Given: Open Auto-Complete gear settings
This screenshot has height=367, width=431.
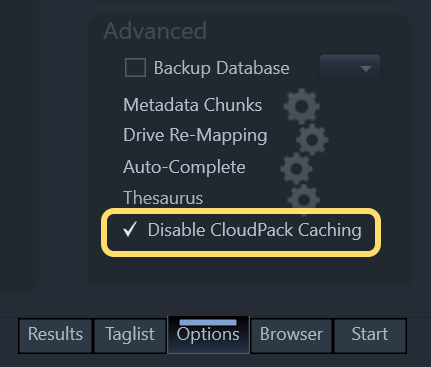Looking at the screenshot, I should click(x=296, y=168).
